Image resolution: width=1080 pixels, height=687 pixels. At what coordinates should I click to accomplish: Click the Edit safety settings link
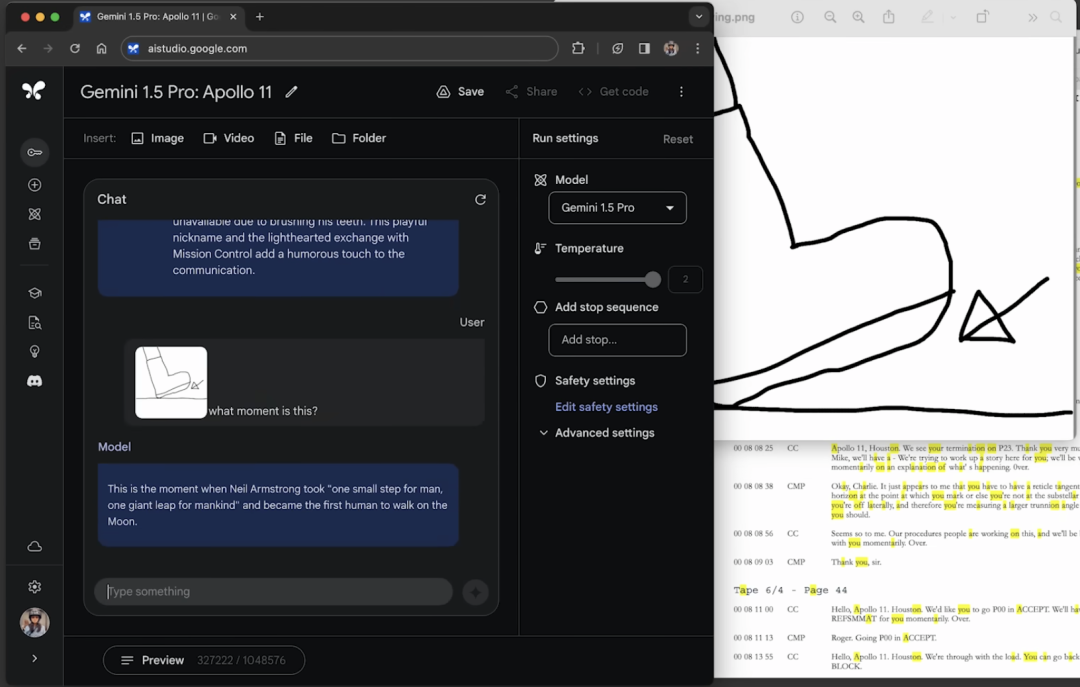pyautogui.click(x=606, y=407)
